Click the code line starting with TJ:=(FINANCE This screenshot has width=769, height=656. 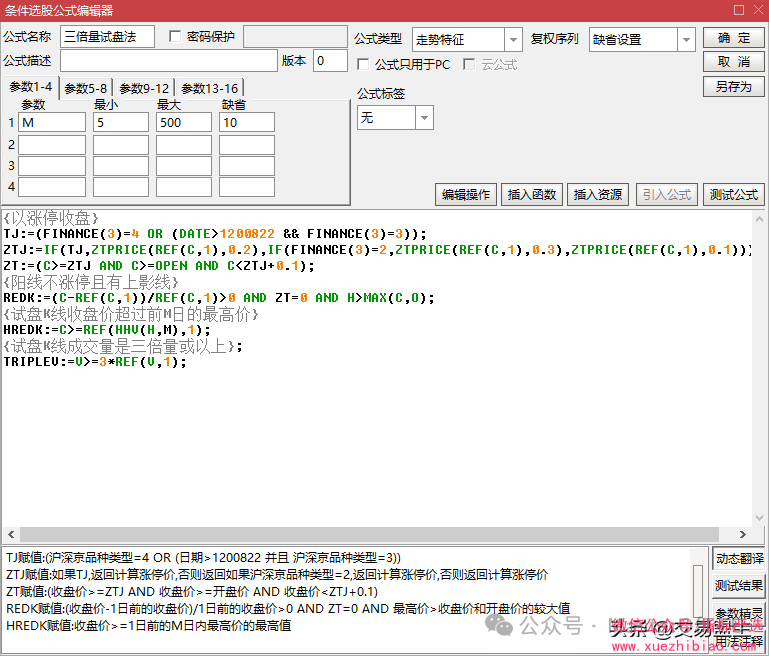click(x=215, y=234)
